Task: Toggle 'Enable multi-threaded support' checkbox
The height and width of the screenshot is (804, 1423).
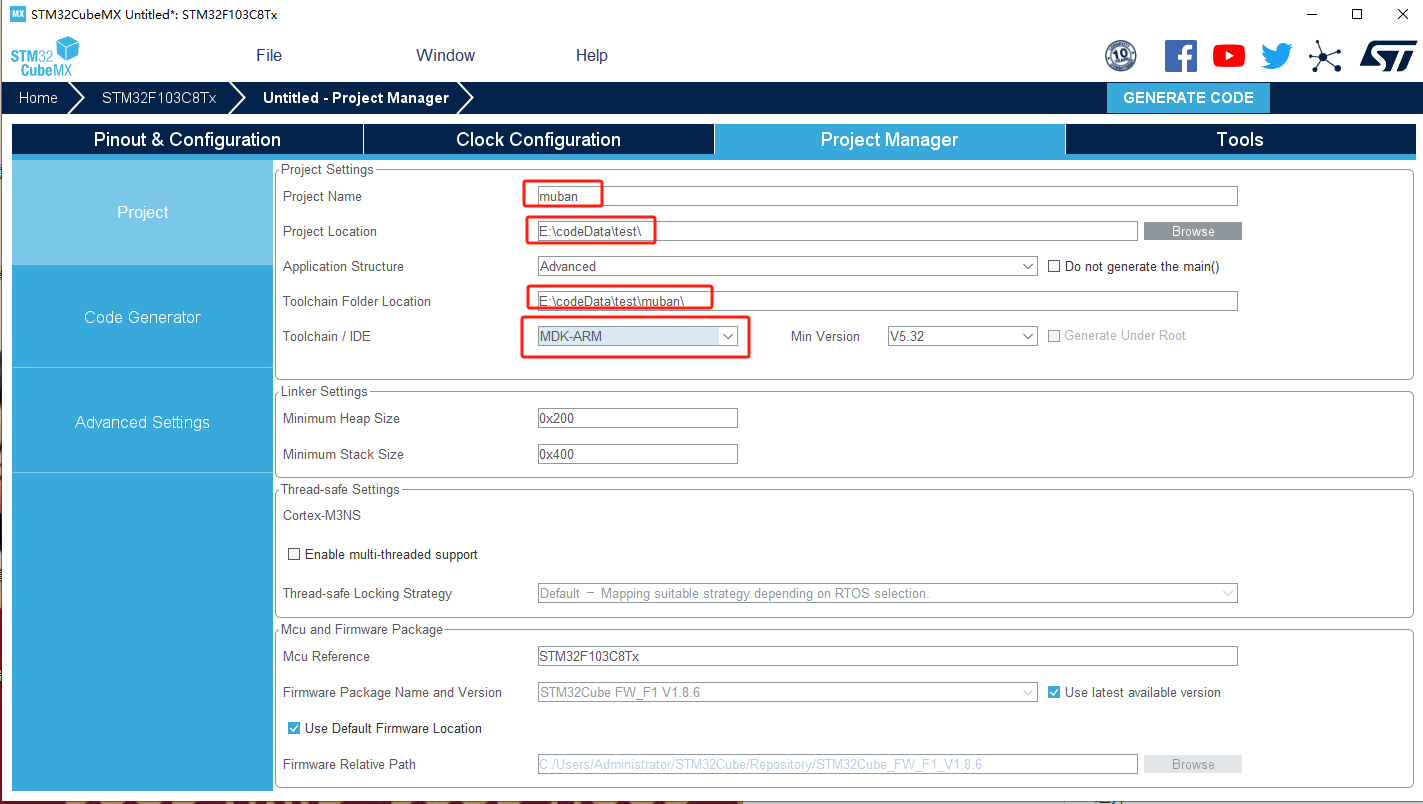Action: [294, 554]
